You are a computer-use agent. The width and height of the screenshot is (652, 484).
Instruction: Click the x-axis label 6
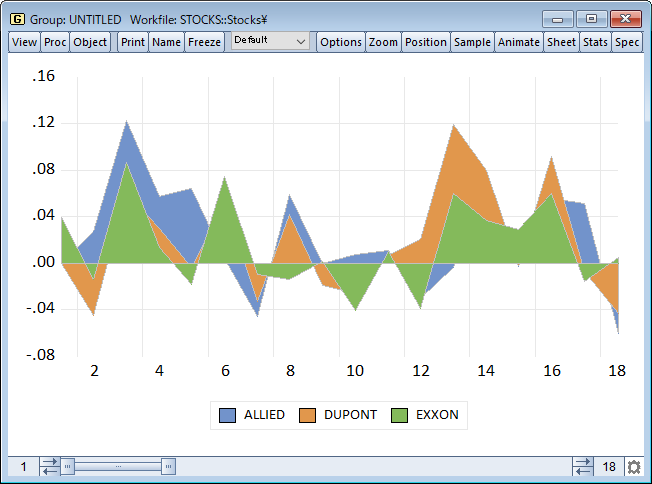(225, 370)
